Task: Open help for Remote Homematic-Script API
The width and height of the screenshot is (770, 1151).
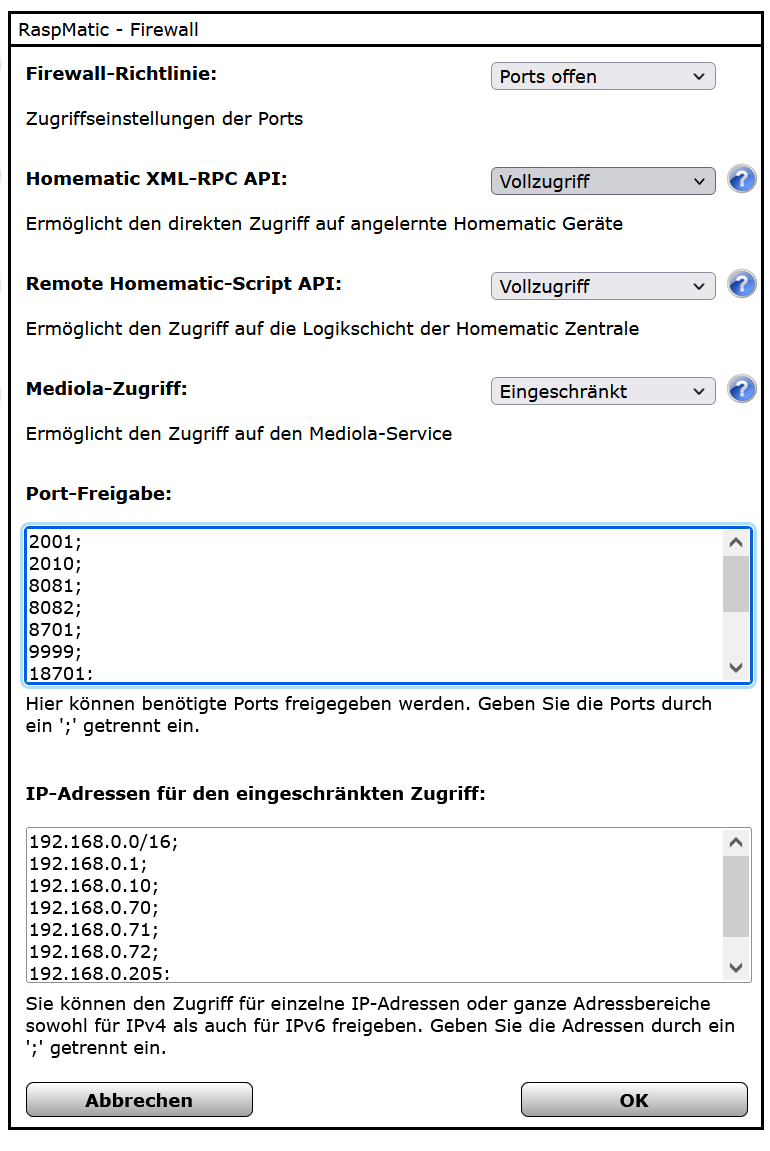Action: click(741, 285)
